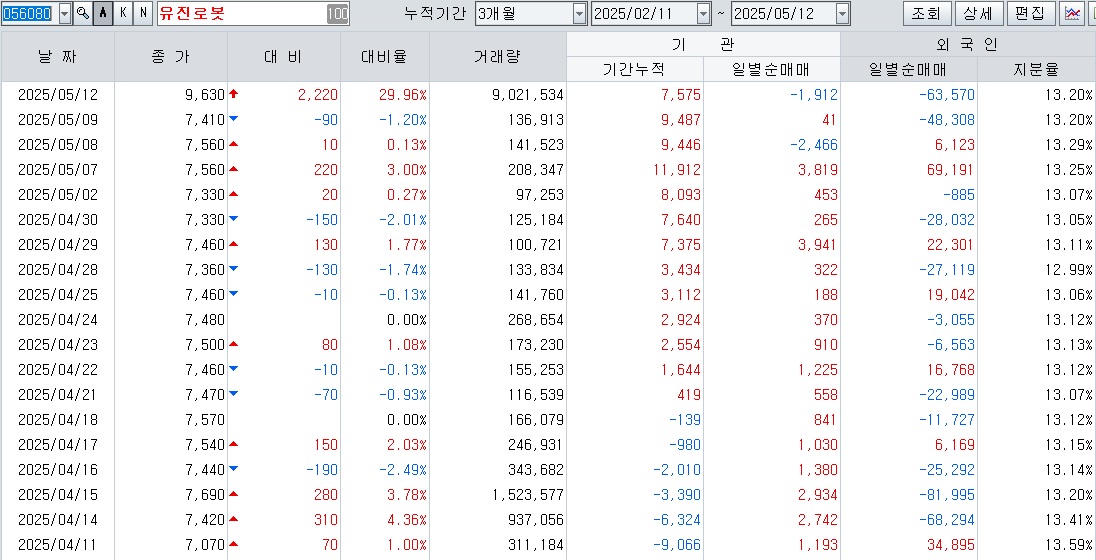
Task: Click closing price 9,630
Action: tap(205, 94)
